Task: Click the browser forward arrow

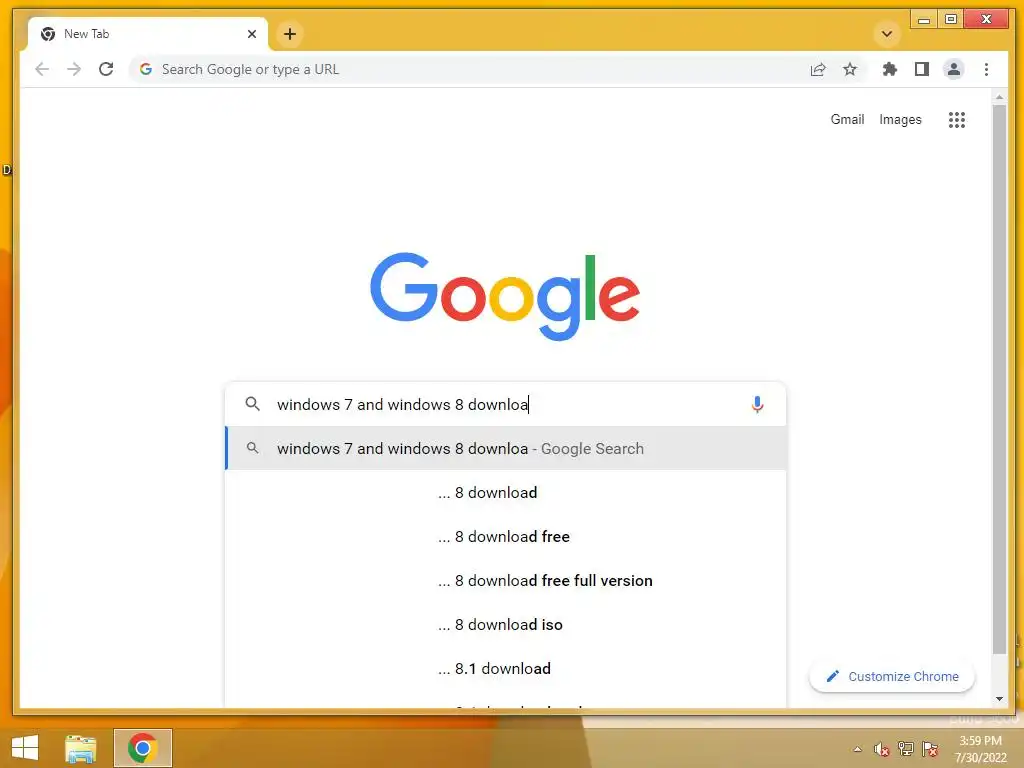Action: coord(74,69)
